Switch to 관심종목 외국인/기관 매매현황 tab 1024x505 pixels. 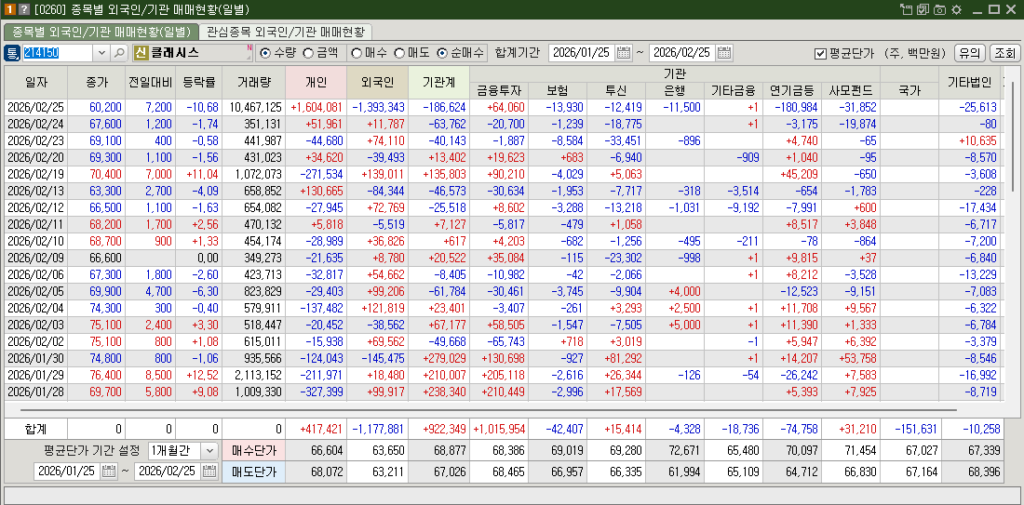pos(287,31)
